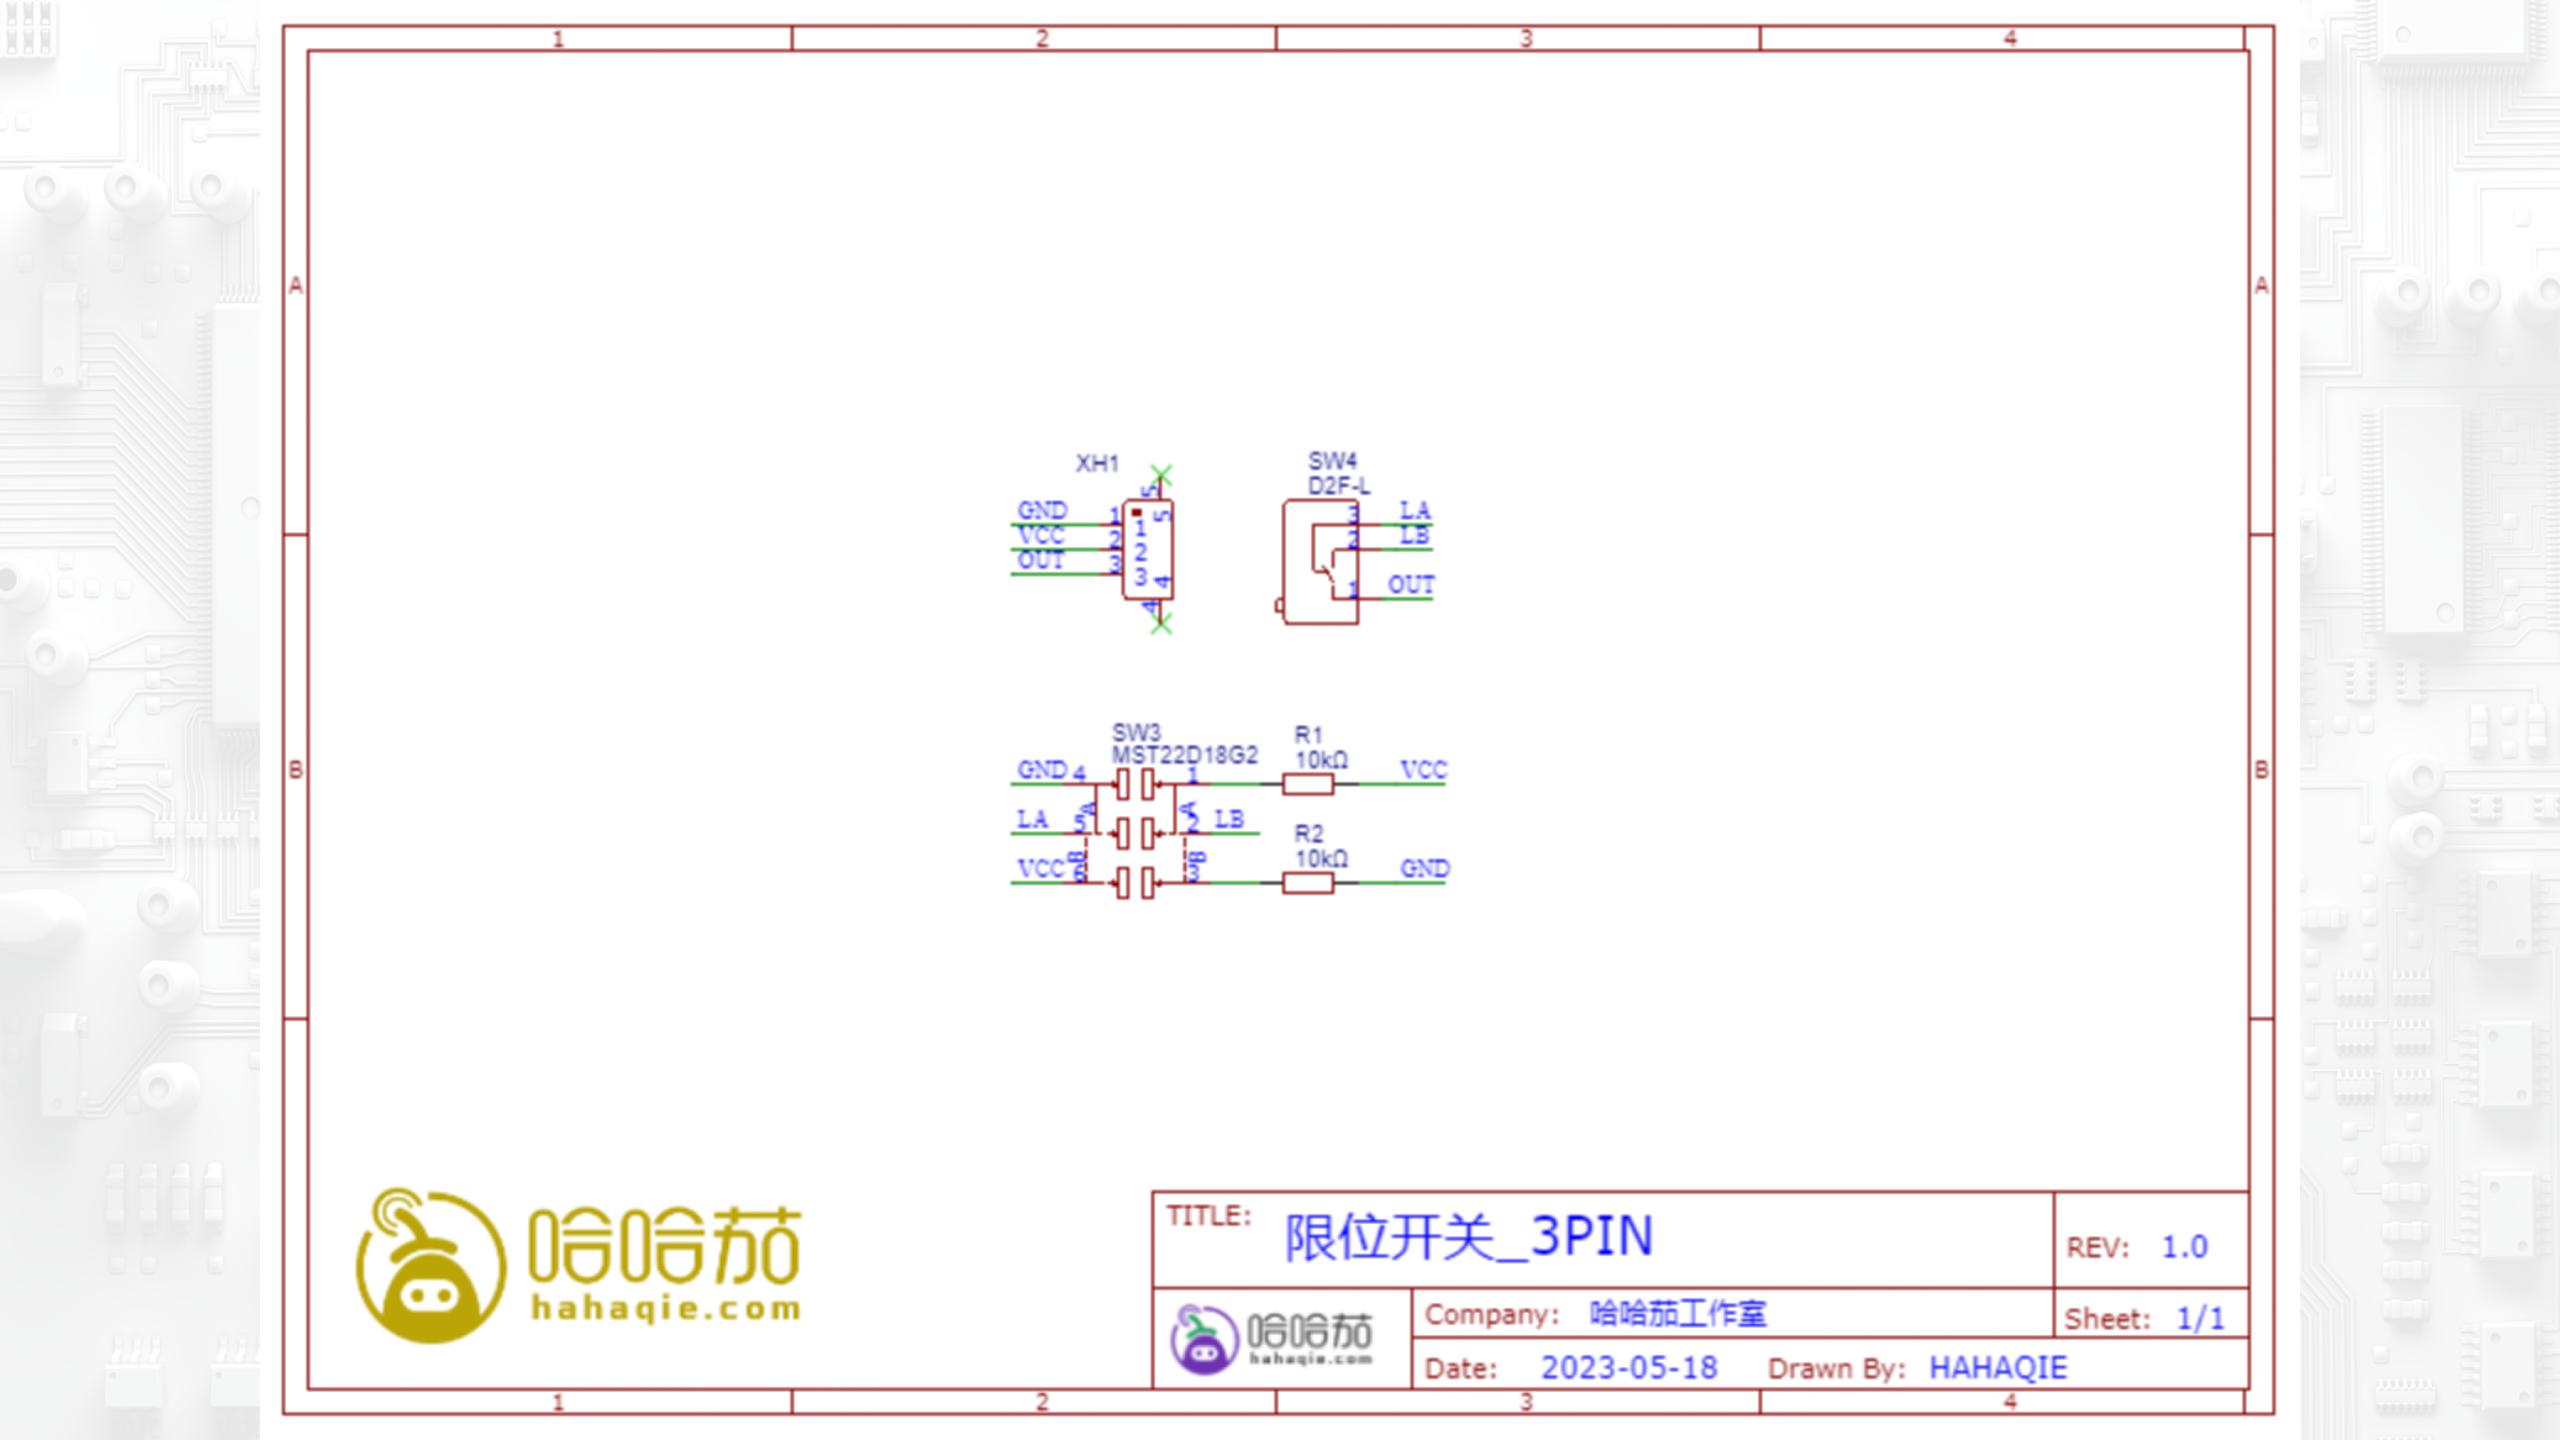Click the gold hahaqie.com text
This screenshot has width=2560, height=1440.
tap(666, 1308)
